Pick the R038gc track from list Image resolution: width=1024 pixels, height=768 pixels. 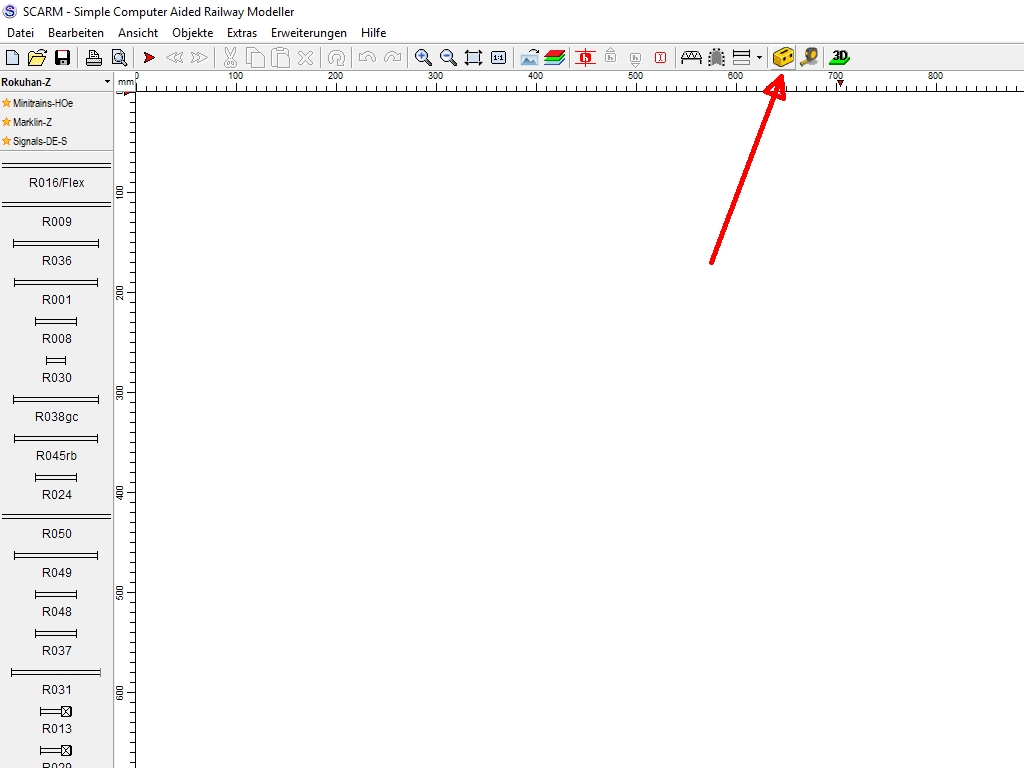[x=56, y=417]
